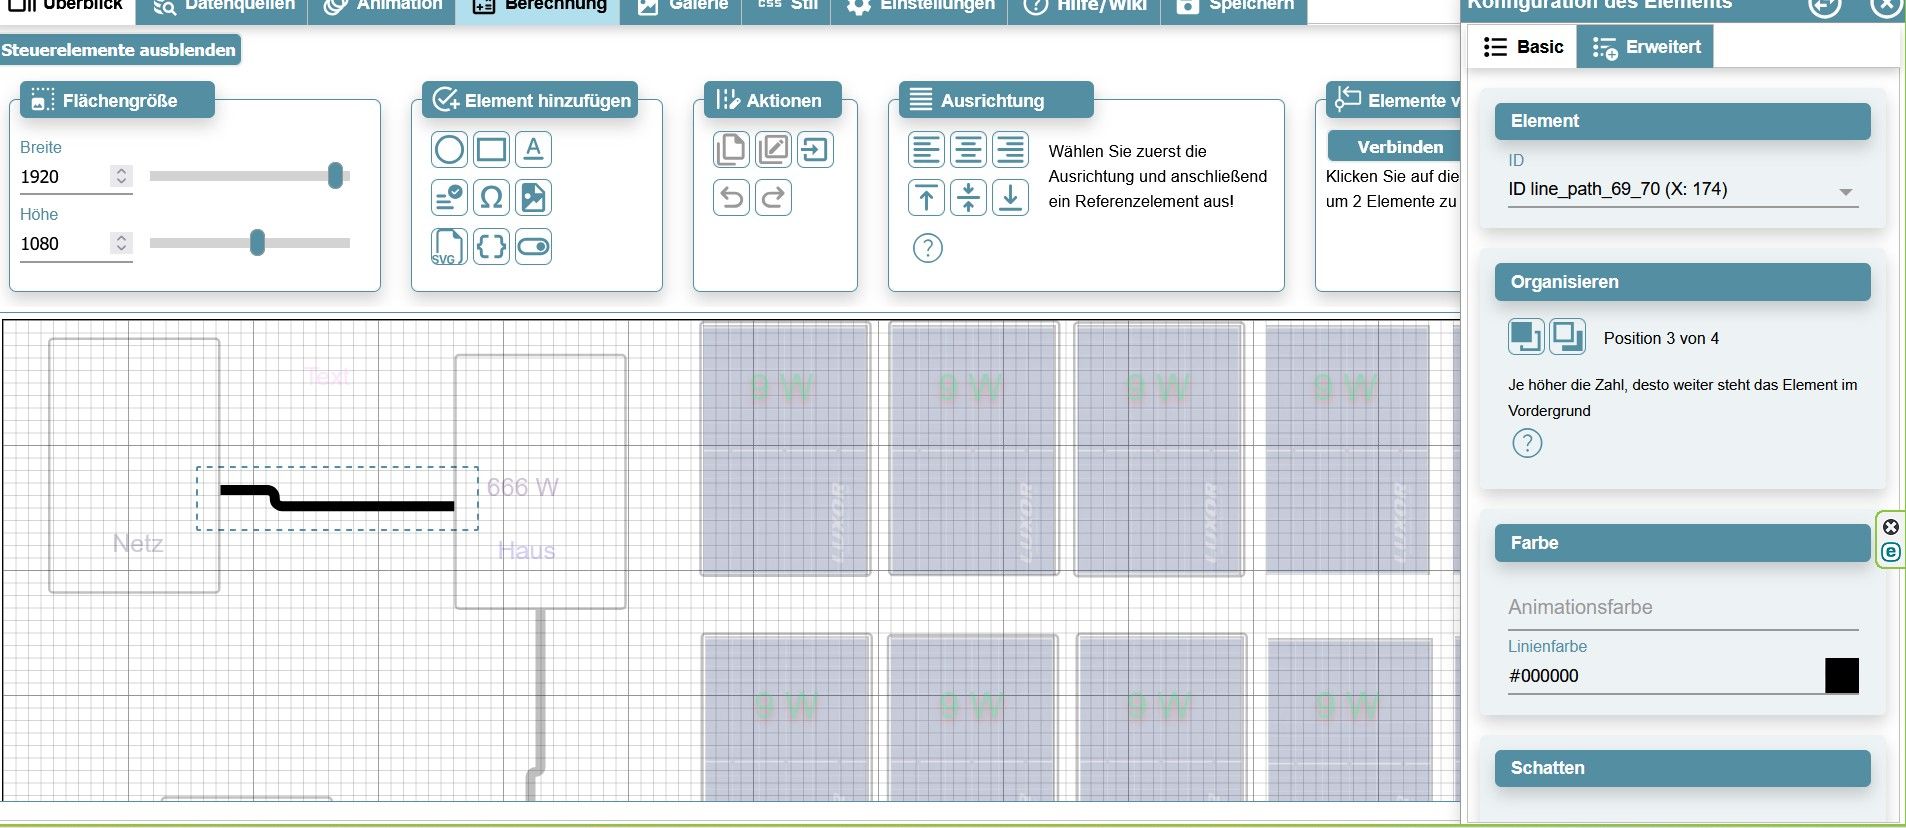This screenshot has height=828, width=1906.
Task: Bring element to the foreground
Action: pyautogui.click(x=1526, y=337)
